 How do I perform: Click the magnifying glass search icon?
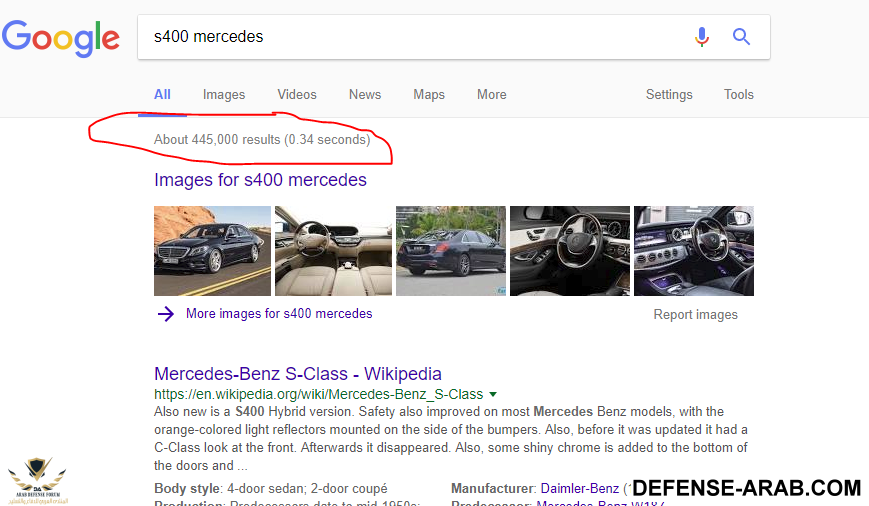click(x=741, y=37)
